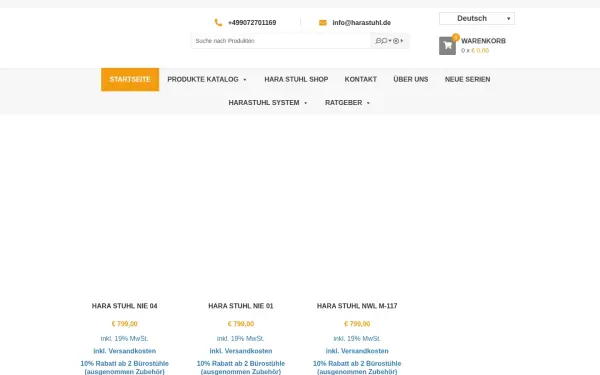The image size is (600, 375).
Task: Click the phone number +499072701169
Action: tap(252, 23)
